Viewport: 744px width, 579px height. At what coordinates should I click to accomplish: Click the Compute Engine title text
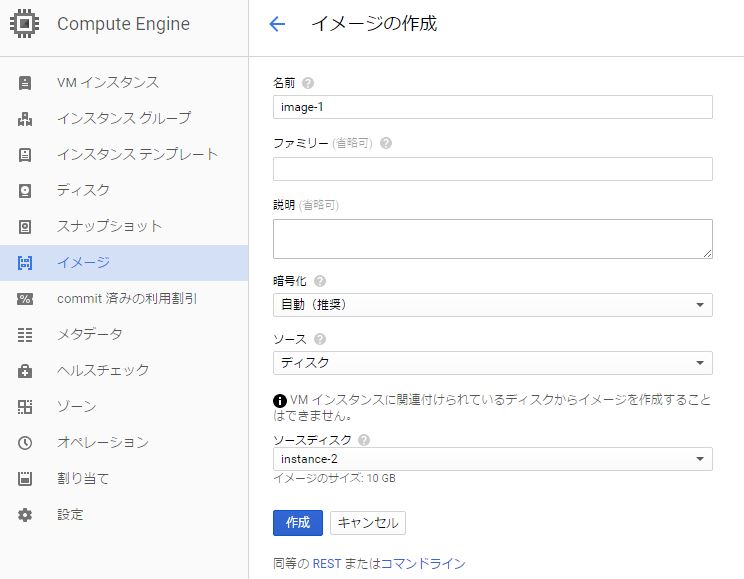coord(123,24)
